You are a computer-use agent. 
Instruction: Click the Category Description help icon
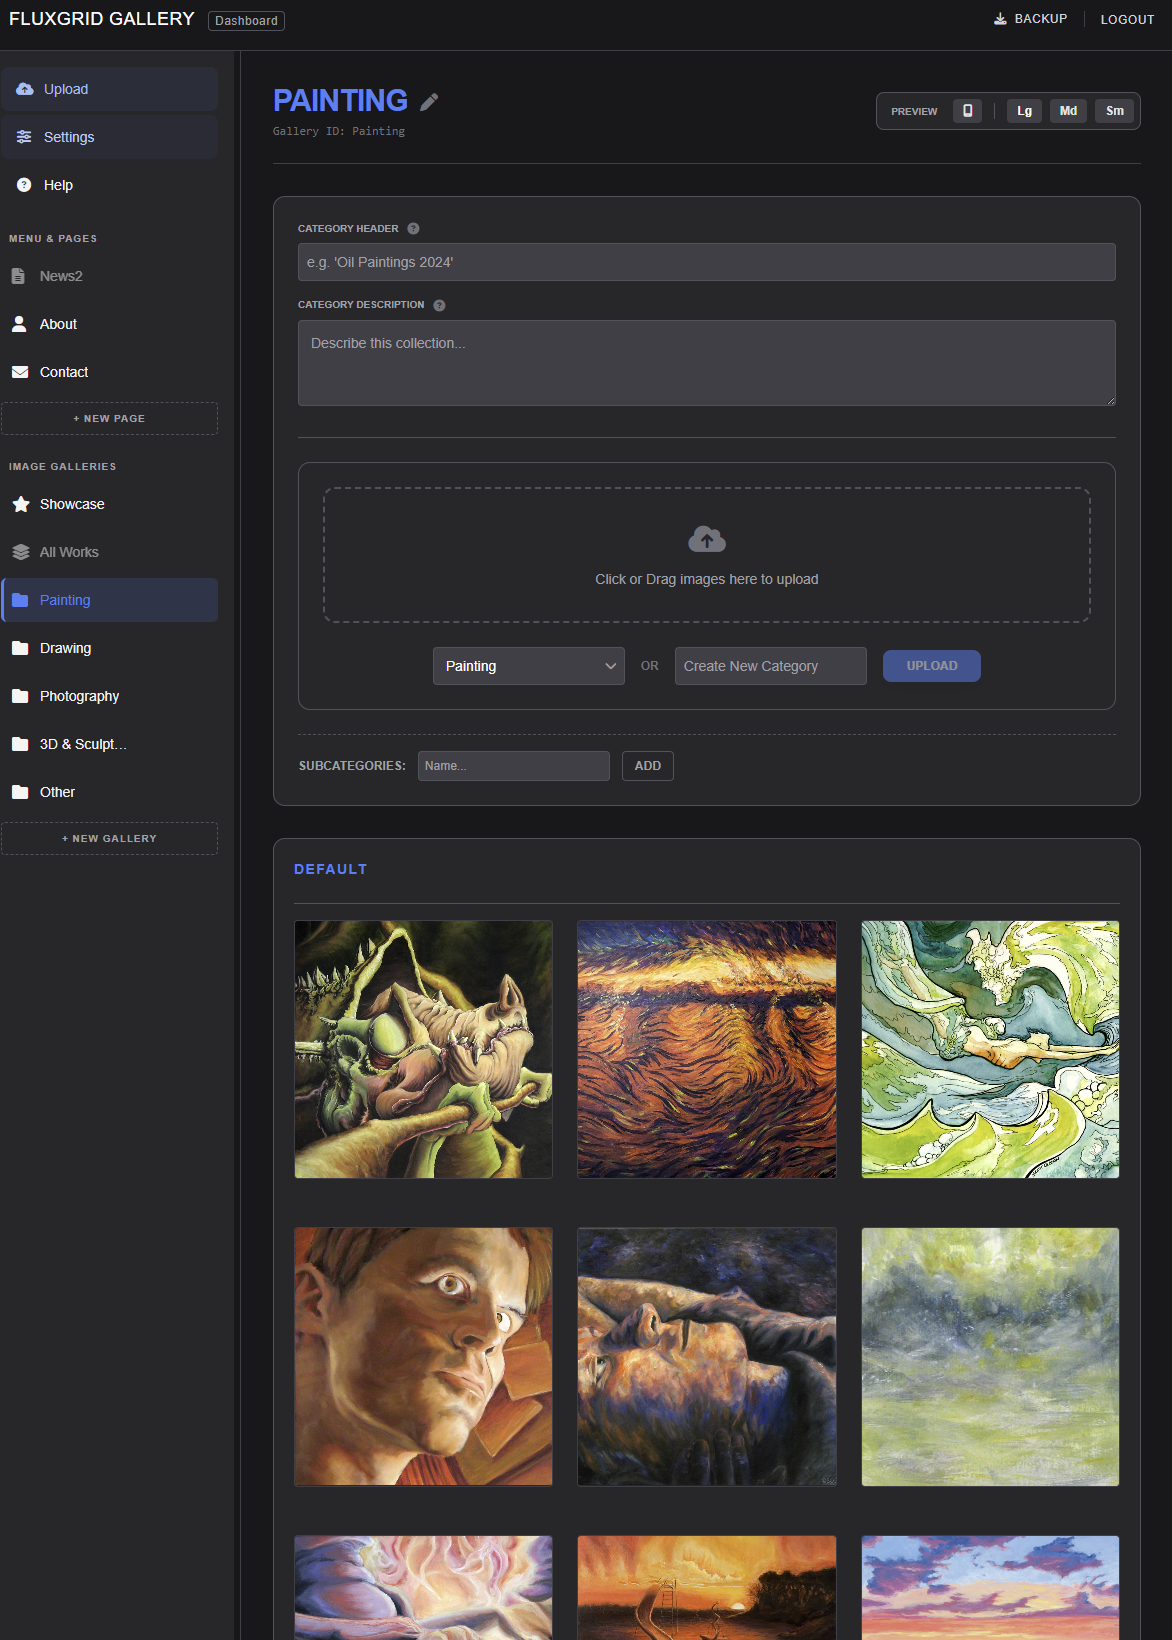(439, 305)
